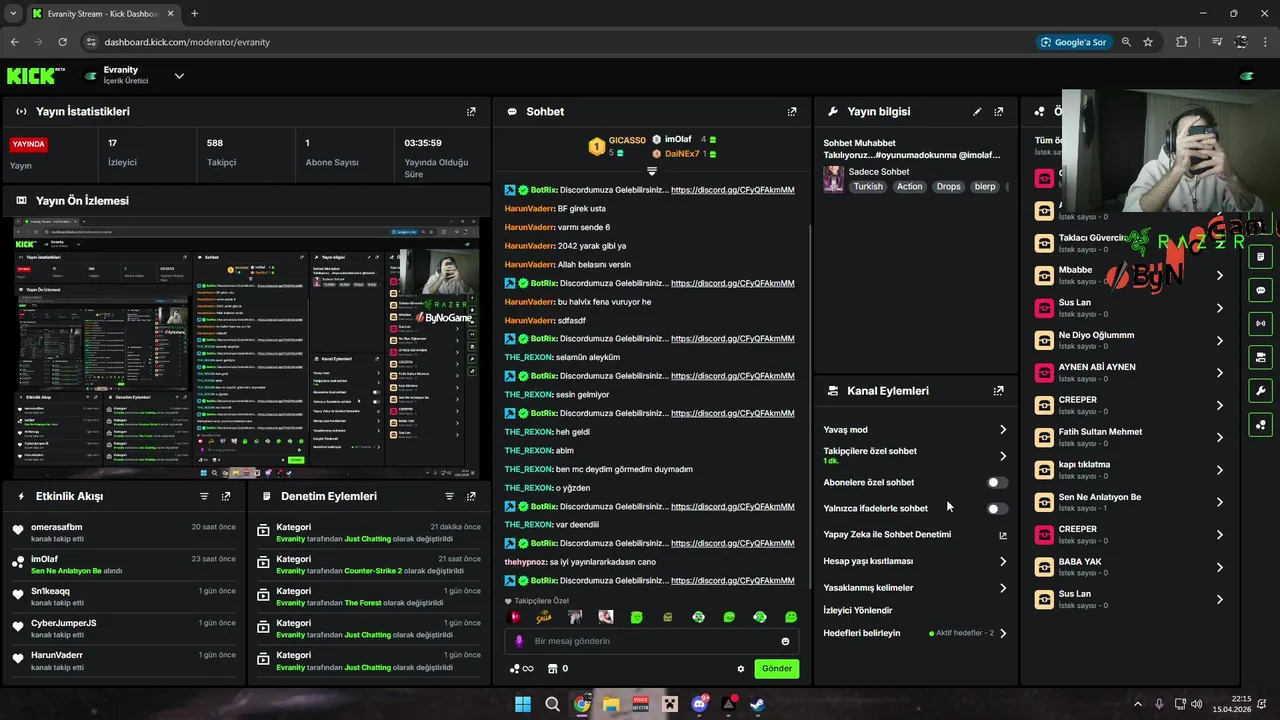The width and height of the screenshot is (1280, 720).
Task: Toggle Abonelere özel sohbet switch
Action: pos(997,482)
